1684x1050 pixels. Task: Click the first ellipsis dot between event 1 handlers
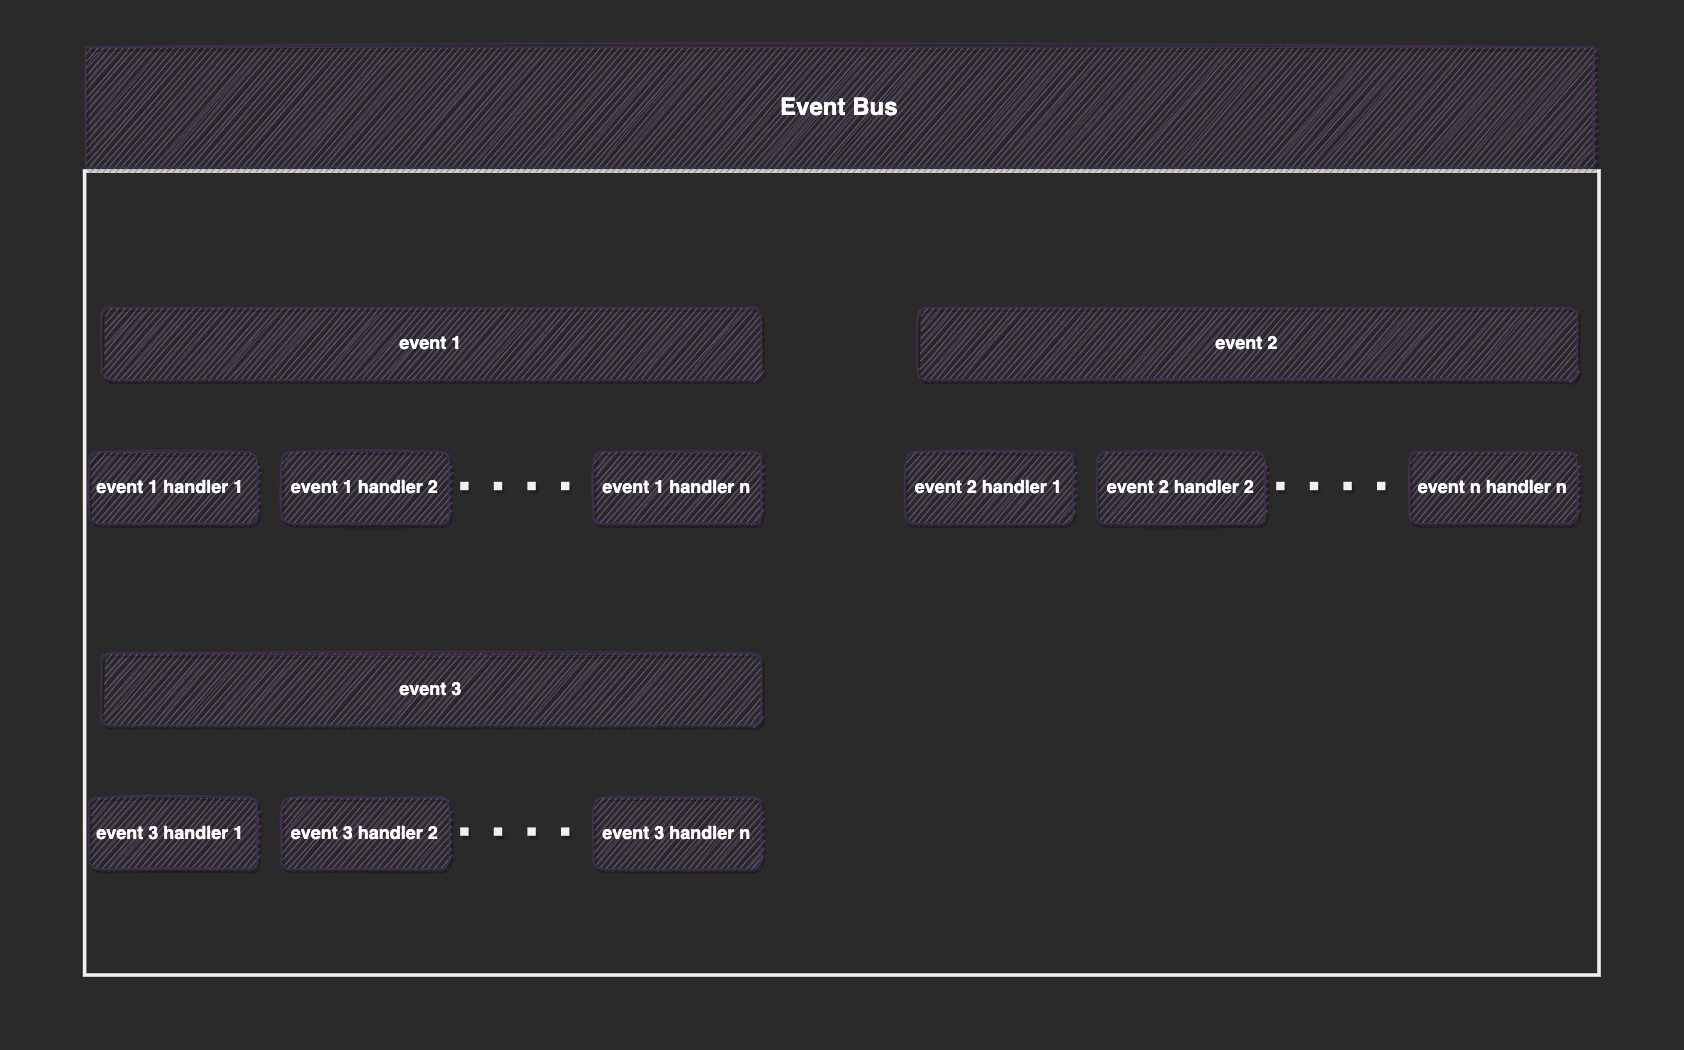(466, 487)
